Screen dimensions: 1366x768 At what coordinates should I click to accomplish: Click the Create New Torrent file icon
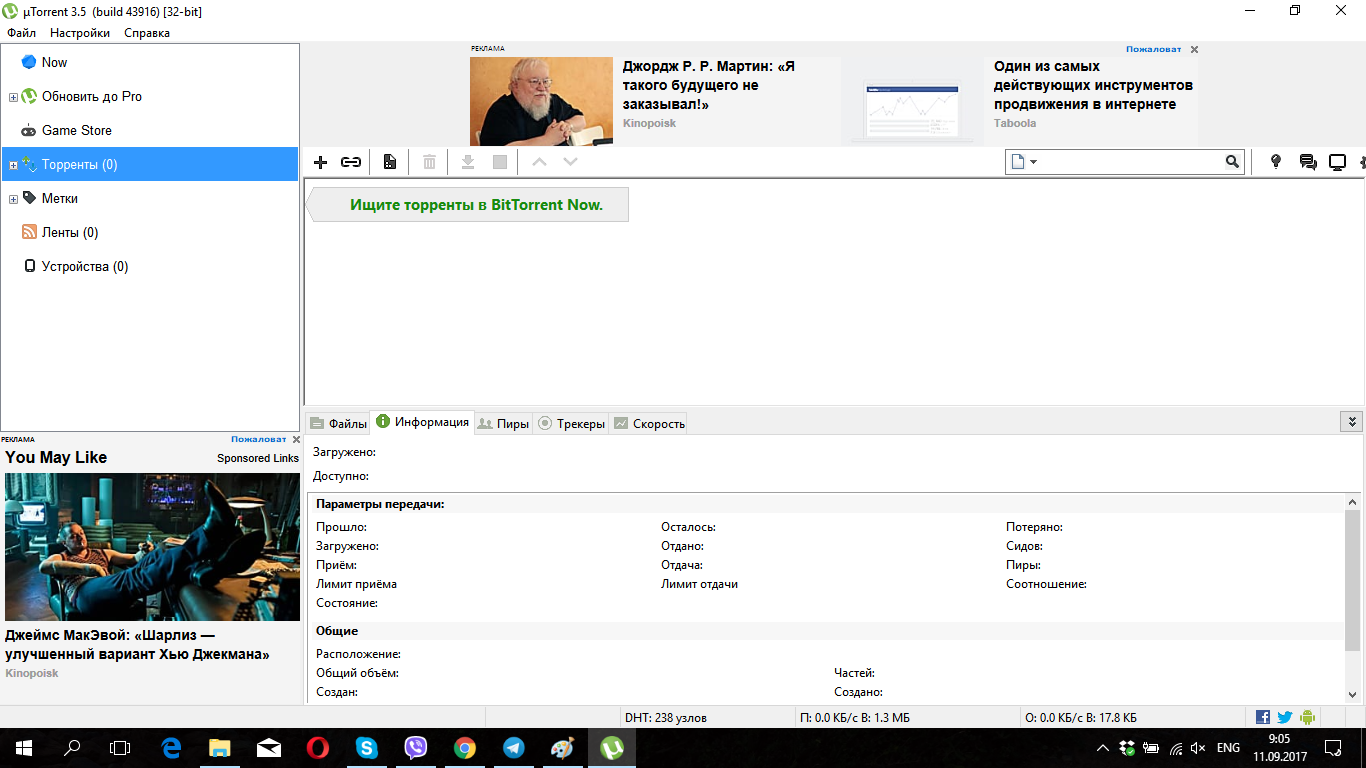[x=390, y=162]
